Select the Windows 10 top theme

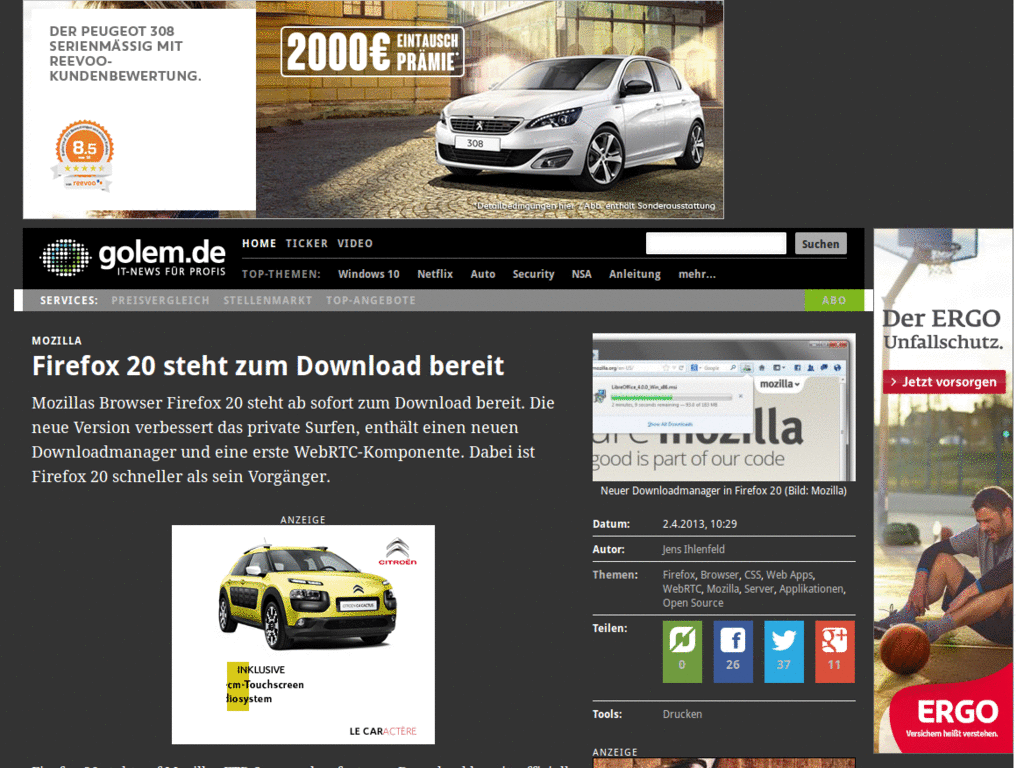[368, 274]
